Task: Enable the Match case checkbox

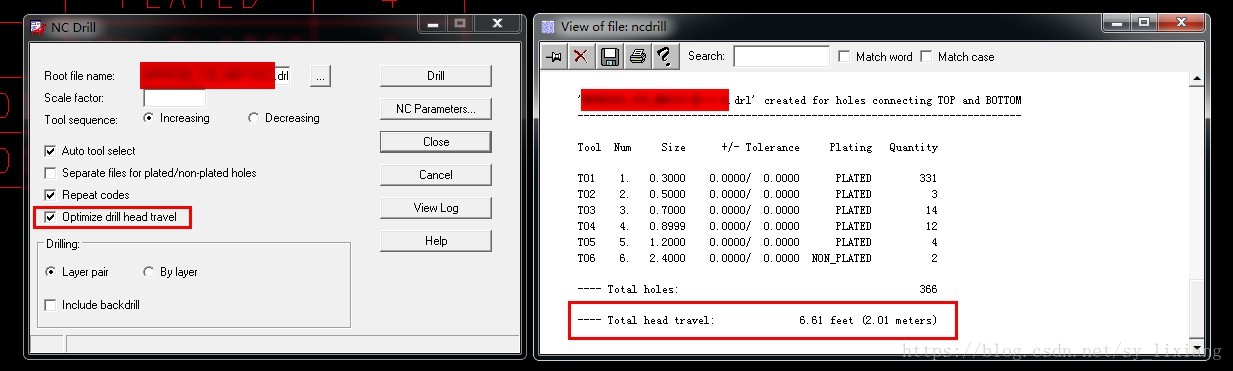Action: click(x=926, y=57)
